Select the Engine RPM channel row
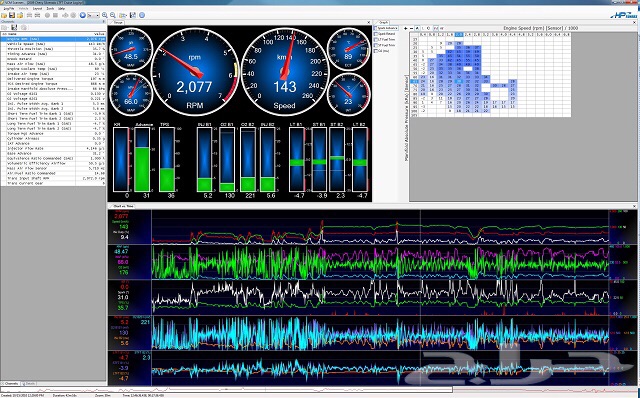The width and height of the screenshot is (640, 398). (53, 39)
